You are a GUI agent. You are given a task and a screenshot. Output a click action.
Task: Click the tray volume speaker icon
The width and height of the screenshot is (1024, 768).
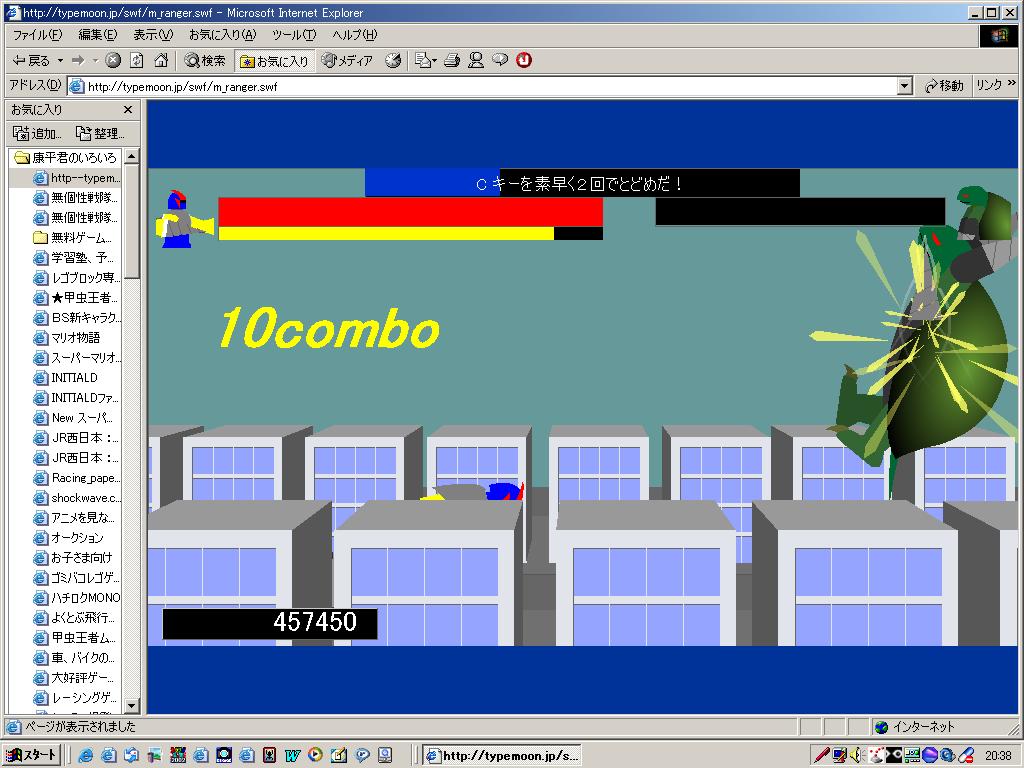coord(856,756)
